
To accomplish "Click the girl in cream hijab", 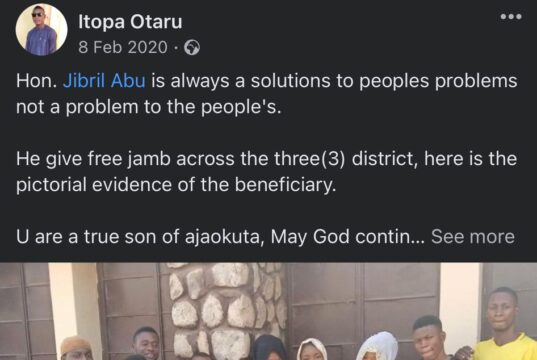I will (311, 349).
